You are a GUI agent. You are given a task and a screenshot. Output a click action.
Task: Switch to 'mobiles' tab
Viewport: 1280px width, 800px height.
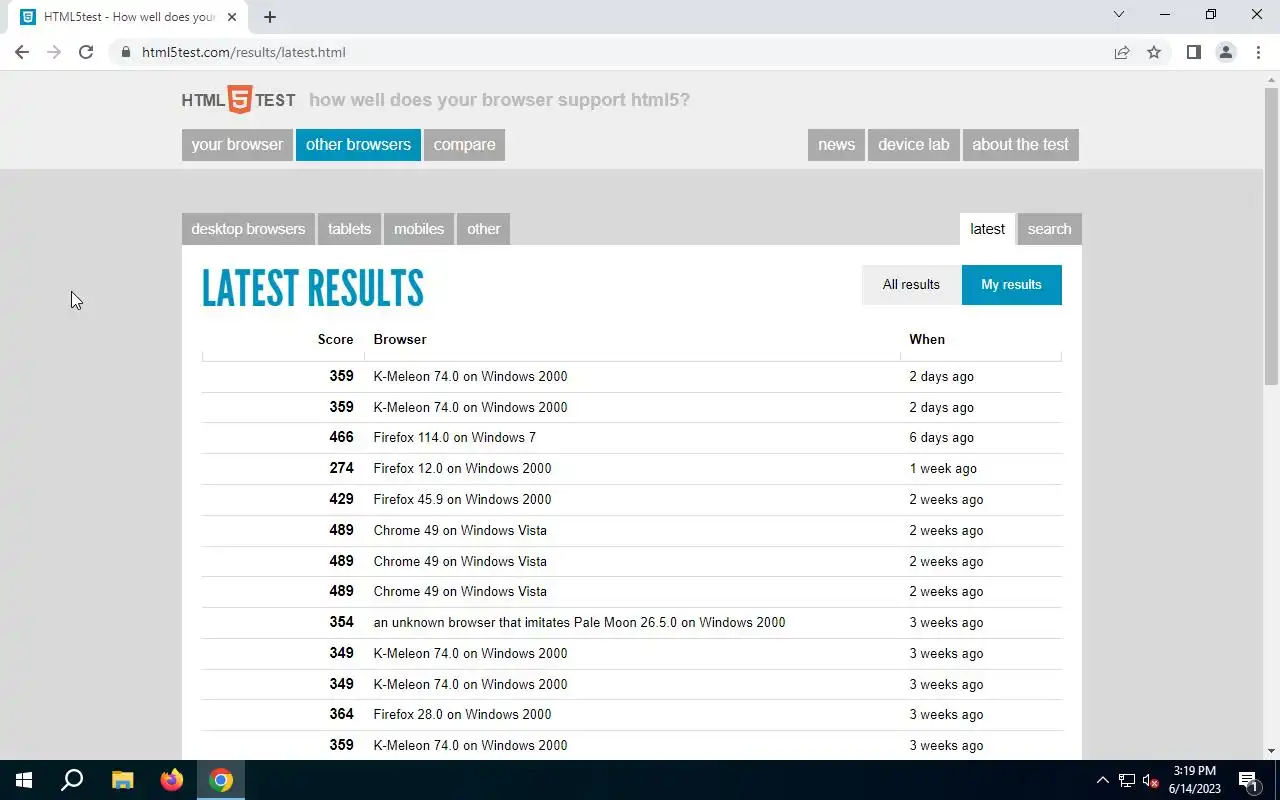[x=419, y=229]
